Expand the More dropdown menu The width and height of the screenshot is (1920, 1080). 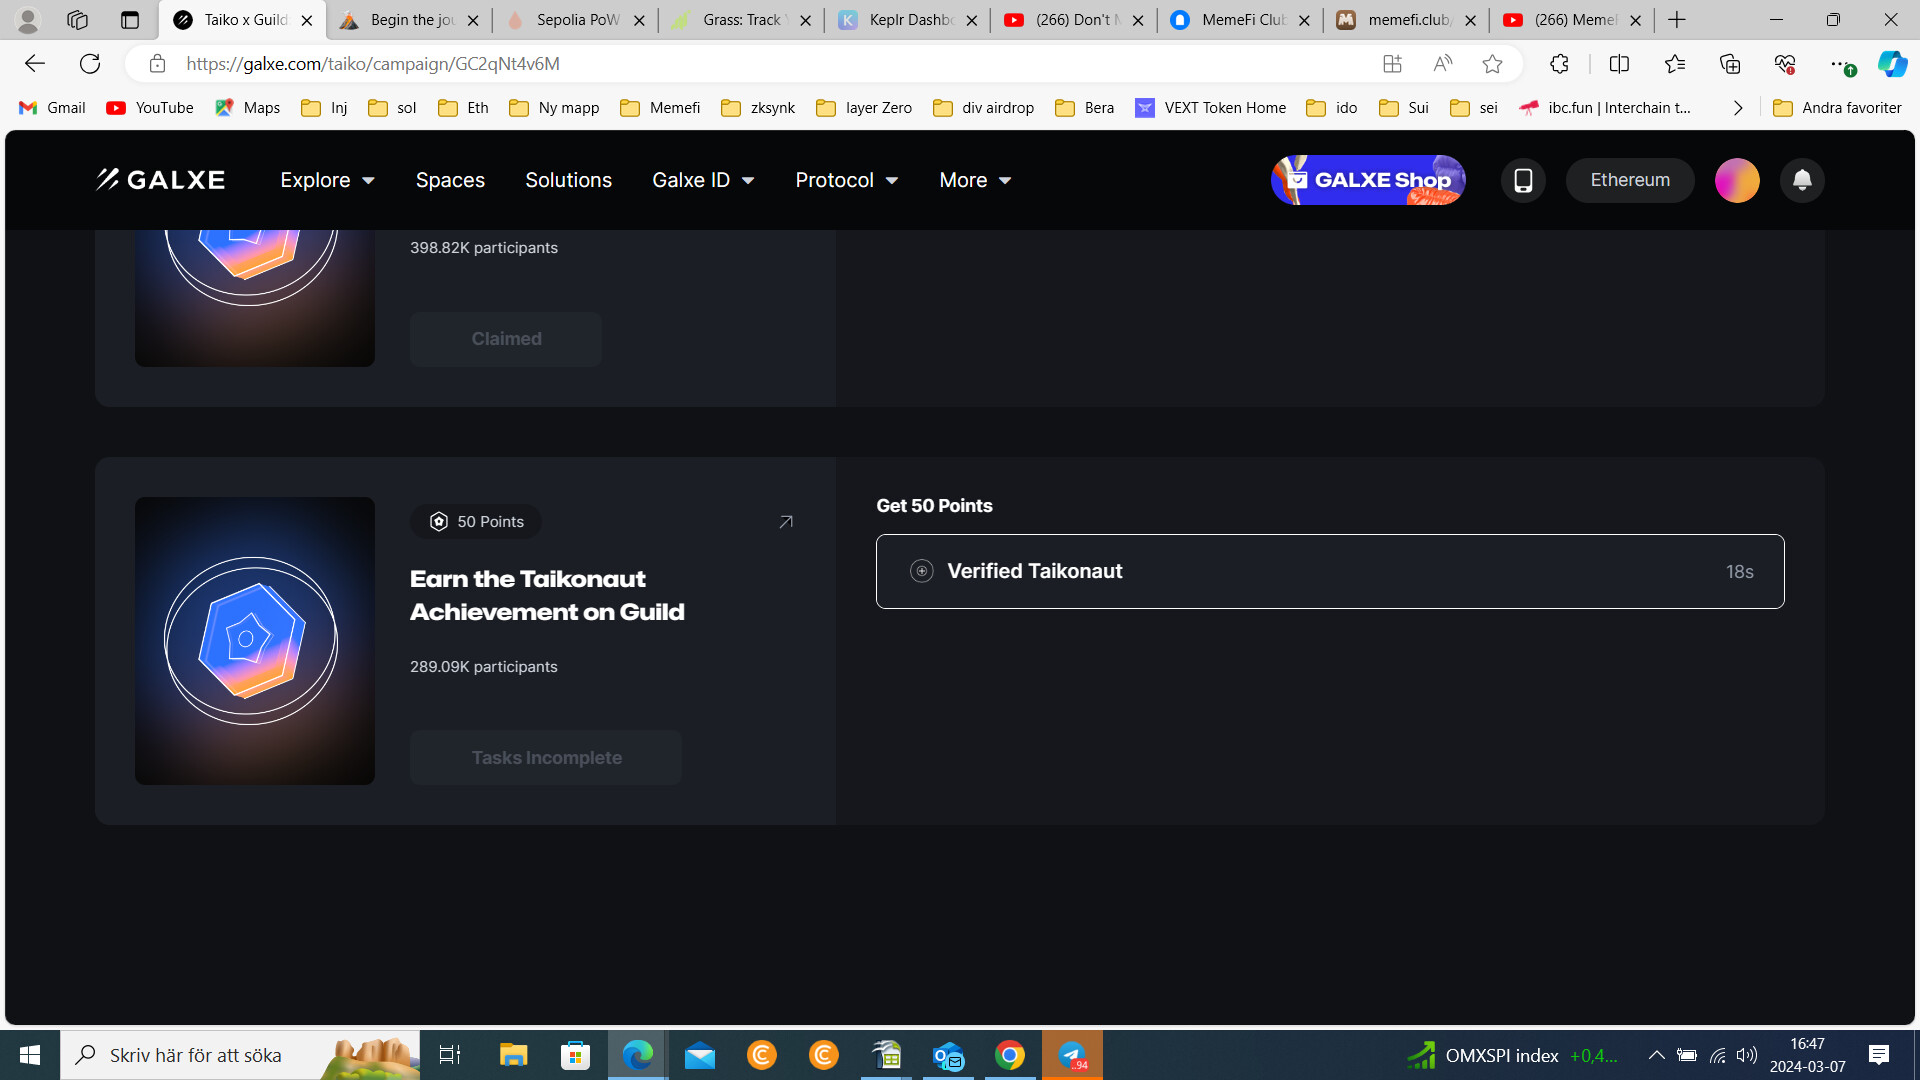point(975,180)
